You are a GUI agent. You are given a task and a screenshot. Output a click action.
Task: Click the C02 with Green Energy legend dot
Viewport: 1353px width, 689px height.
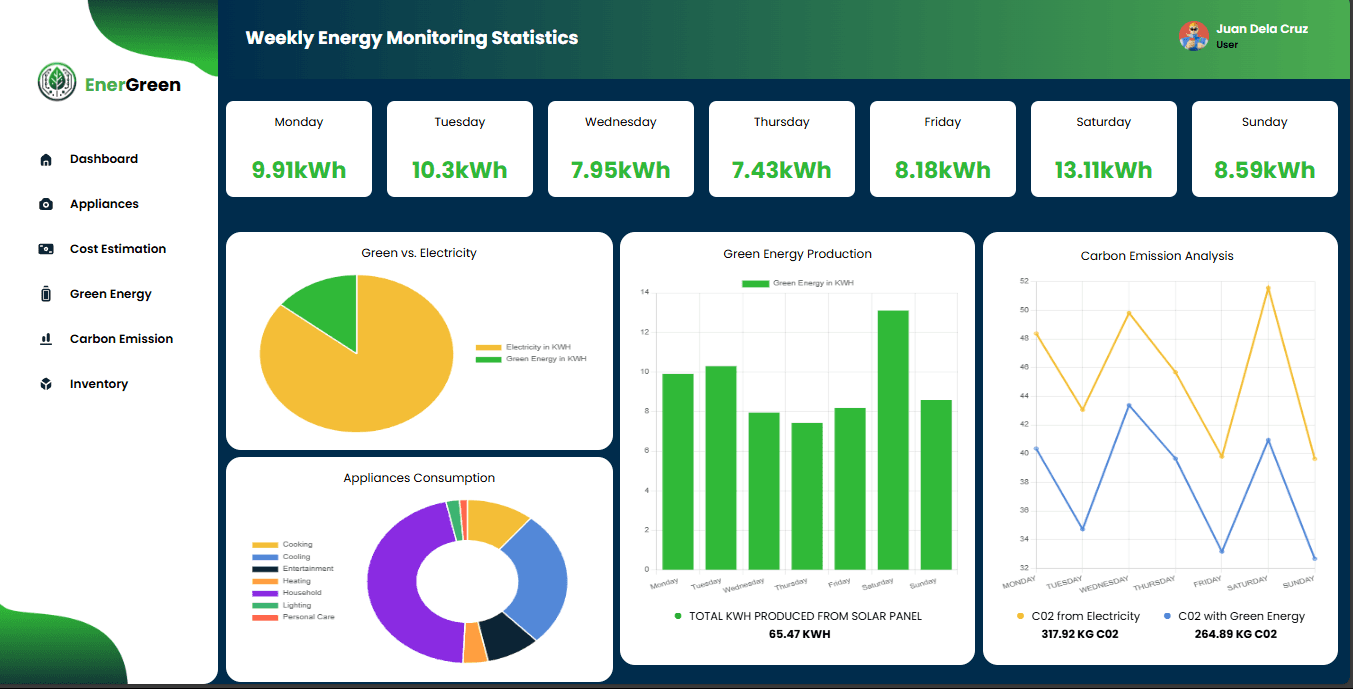tap(1167, 617)
